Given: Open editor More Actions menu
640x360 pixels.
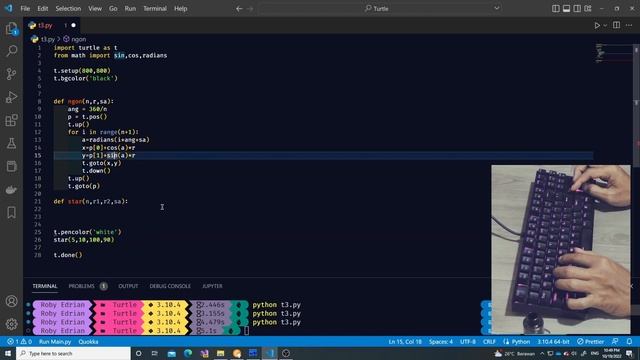Looking at the screenshot, I should click(629, 25).
